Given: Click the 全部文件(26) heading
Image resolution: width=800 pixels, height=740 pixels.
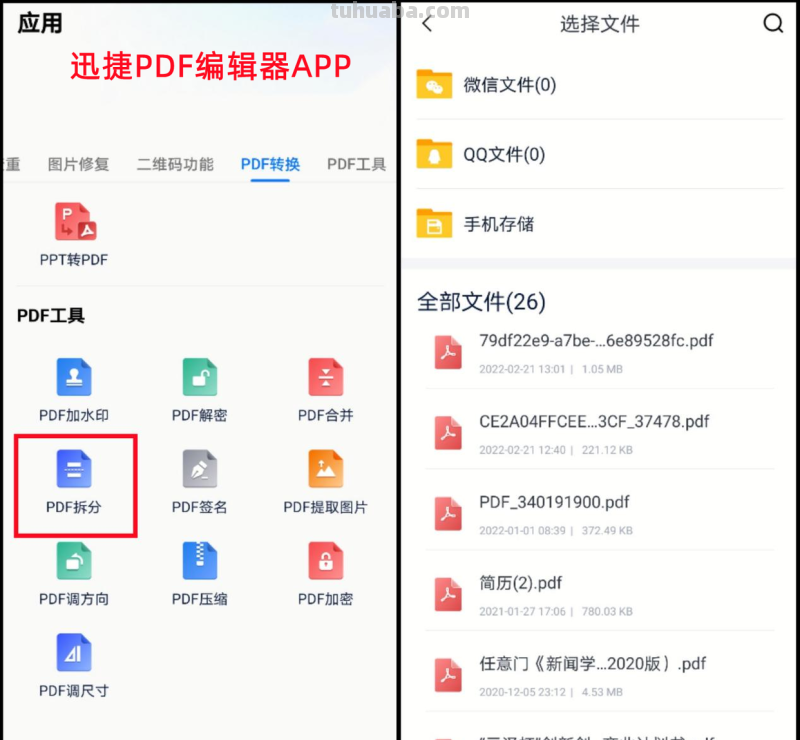Looking at the screenshot, I should [481, 302].
